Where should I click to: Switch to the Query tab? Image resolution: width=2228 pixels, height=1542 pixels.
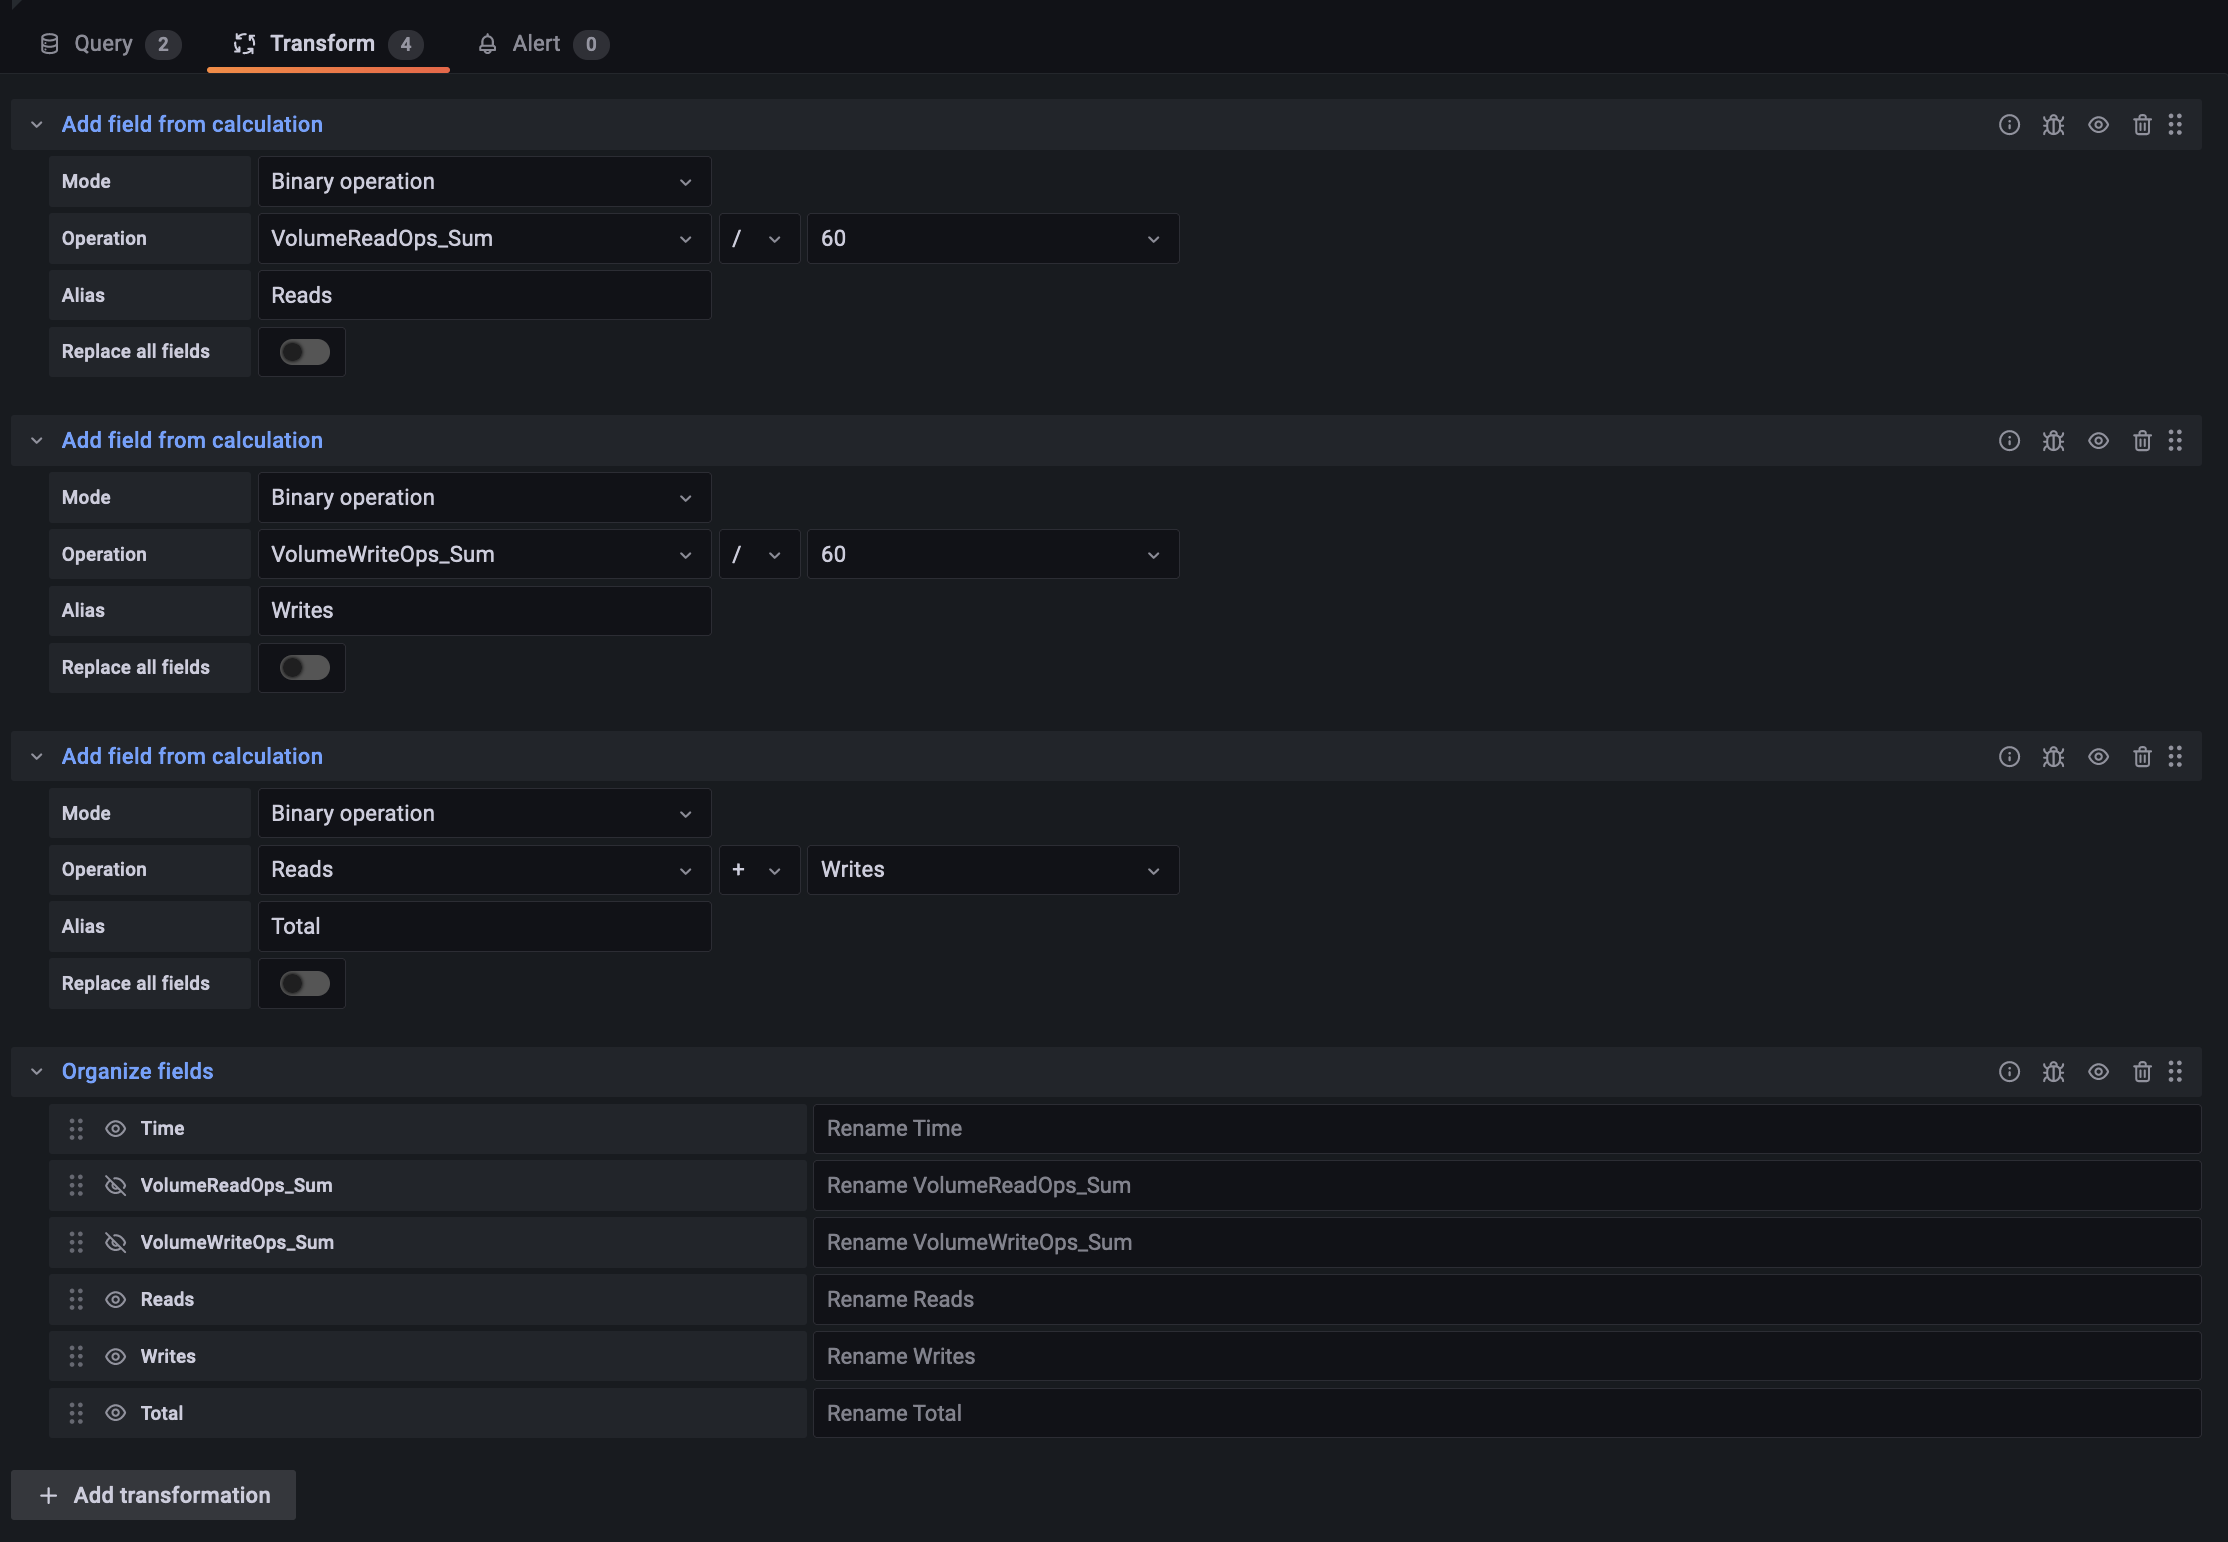[x=103, y=43]
